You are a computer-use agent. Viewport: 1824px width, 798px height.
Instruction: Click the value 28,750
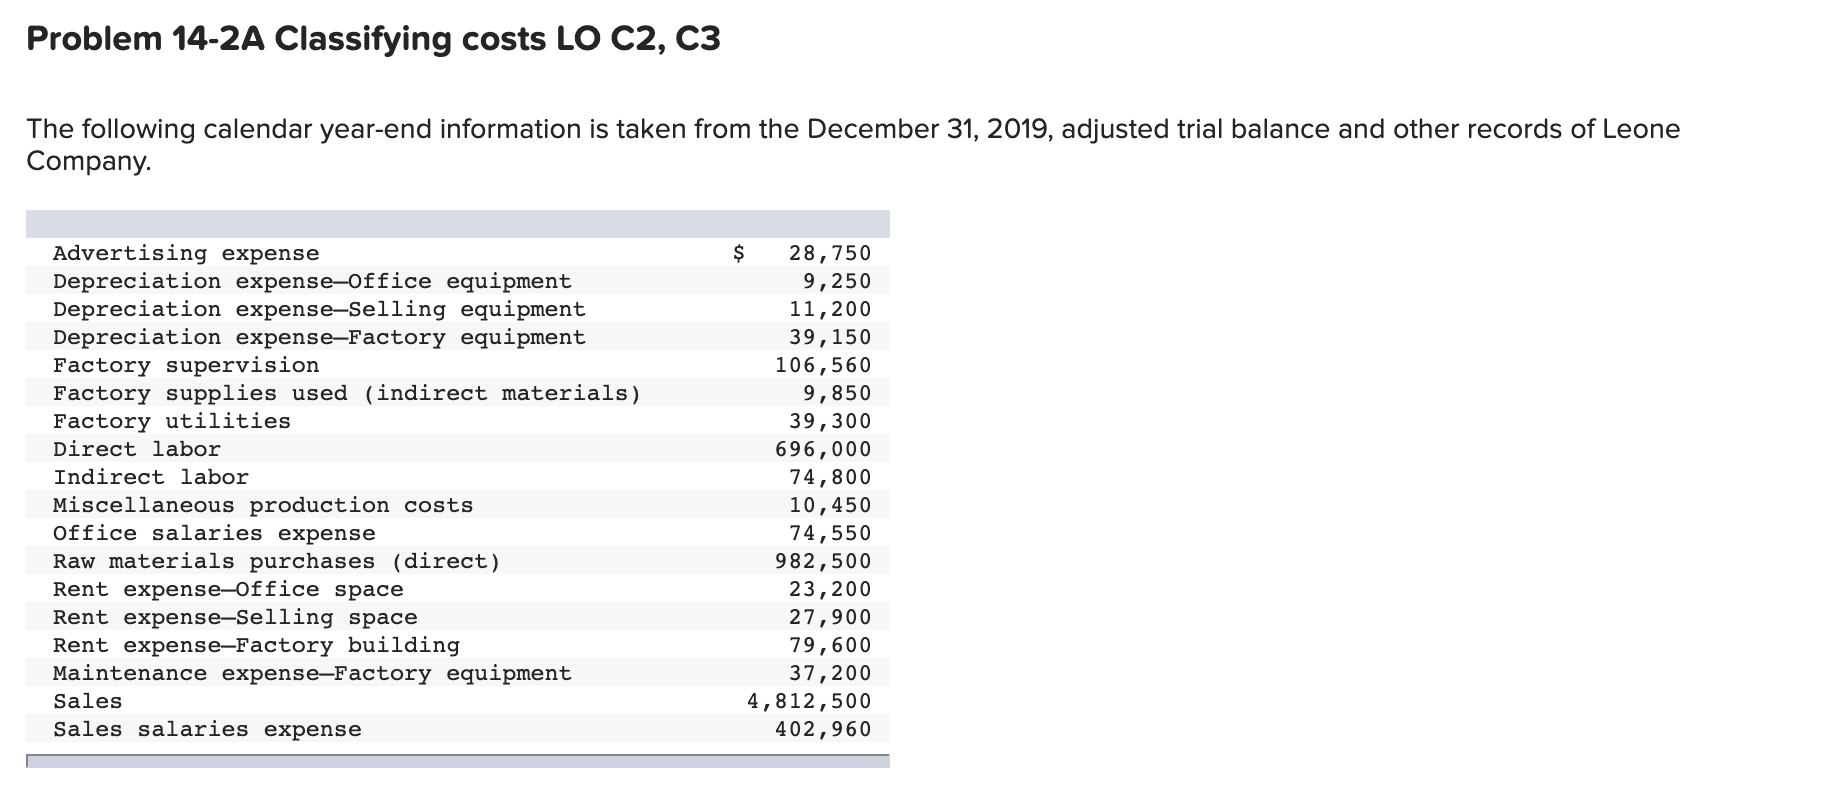point(830,254)
